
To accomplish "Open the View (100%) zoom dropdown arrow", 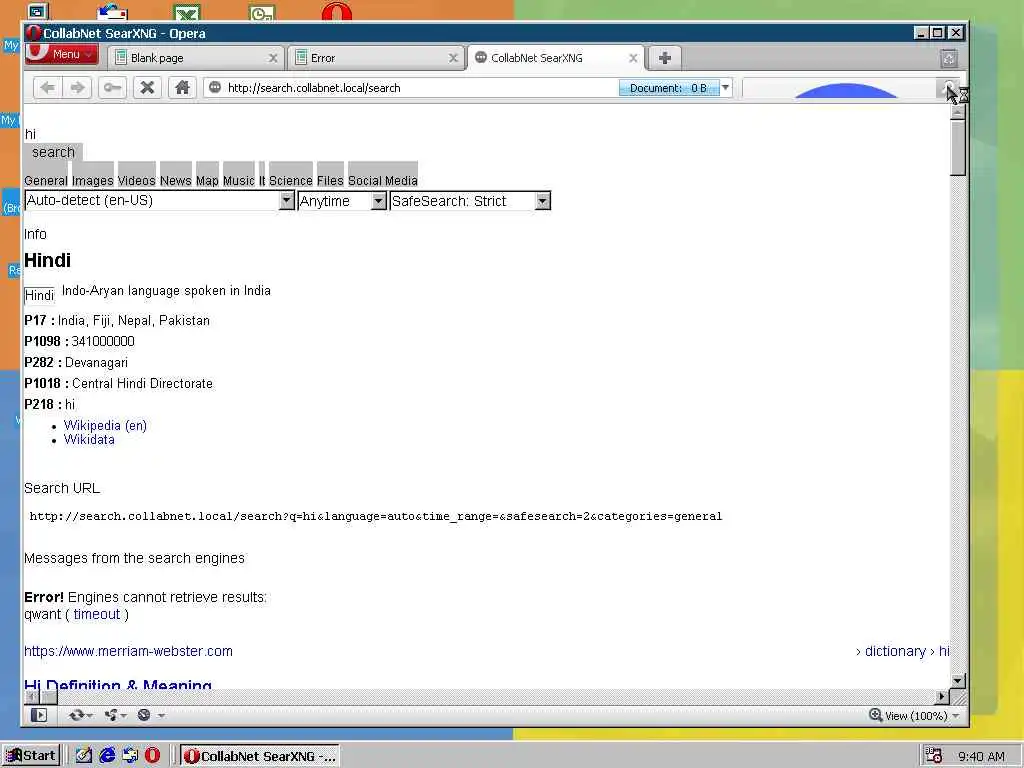I will (x=956, y=716).
